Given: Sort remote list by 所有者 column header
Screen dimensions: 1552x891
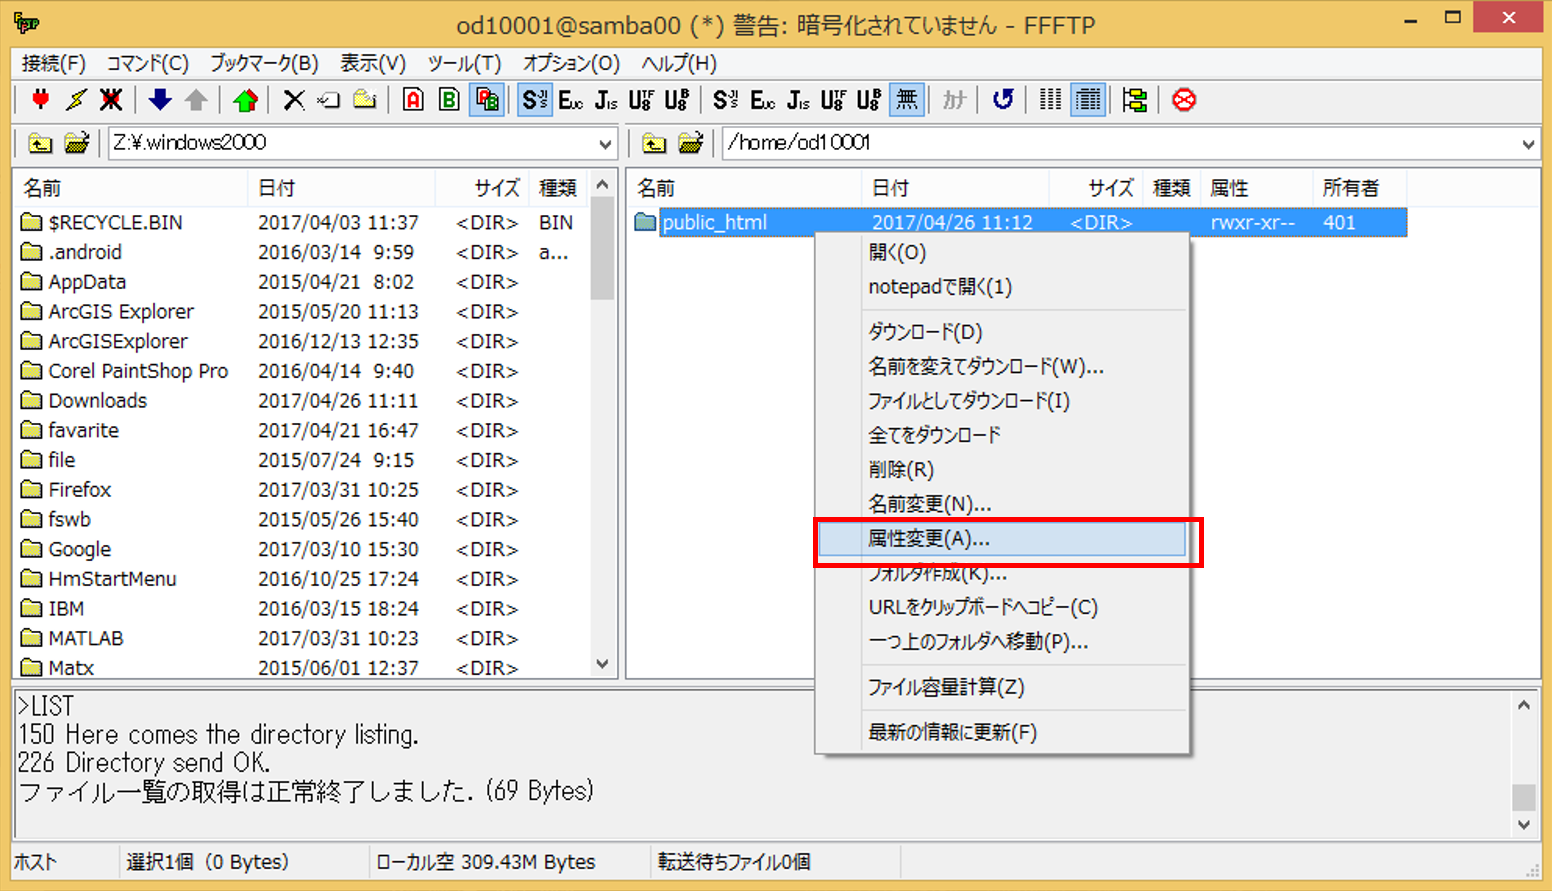Looking at the screenshot, I should pos(1358,188).
